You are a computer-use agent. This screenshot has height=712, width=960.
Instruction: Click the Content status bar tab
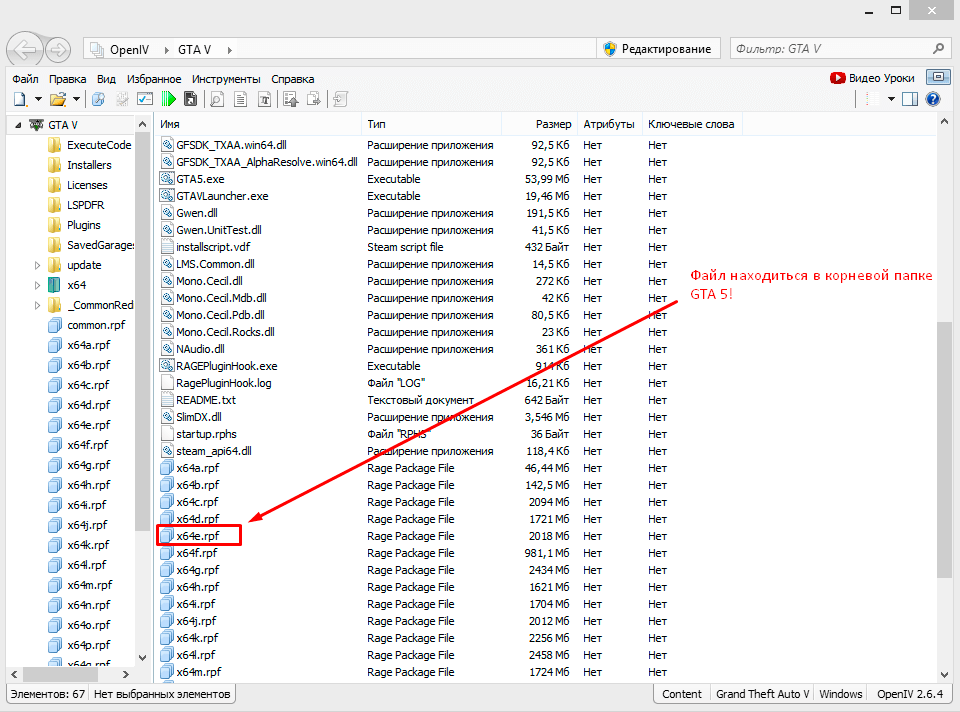coord(681,694)
